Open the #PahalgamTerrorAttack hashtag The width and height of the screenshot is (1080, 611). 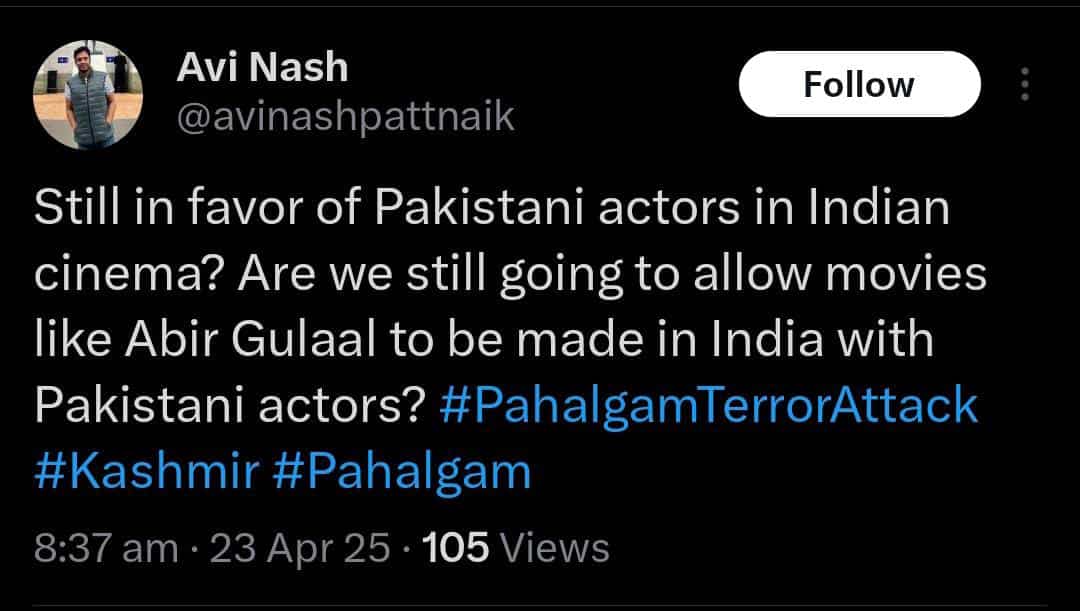[x=709, y=406]
